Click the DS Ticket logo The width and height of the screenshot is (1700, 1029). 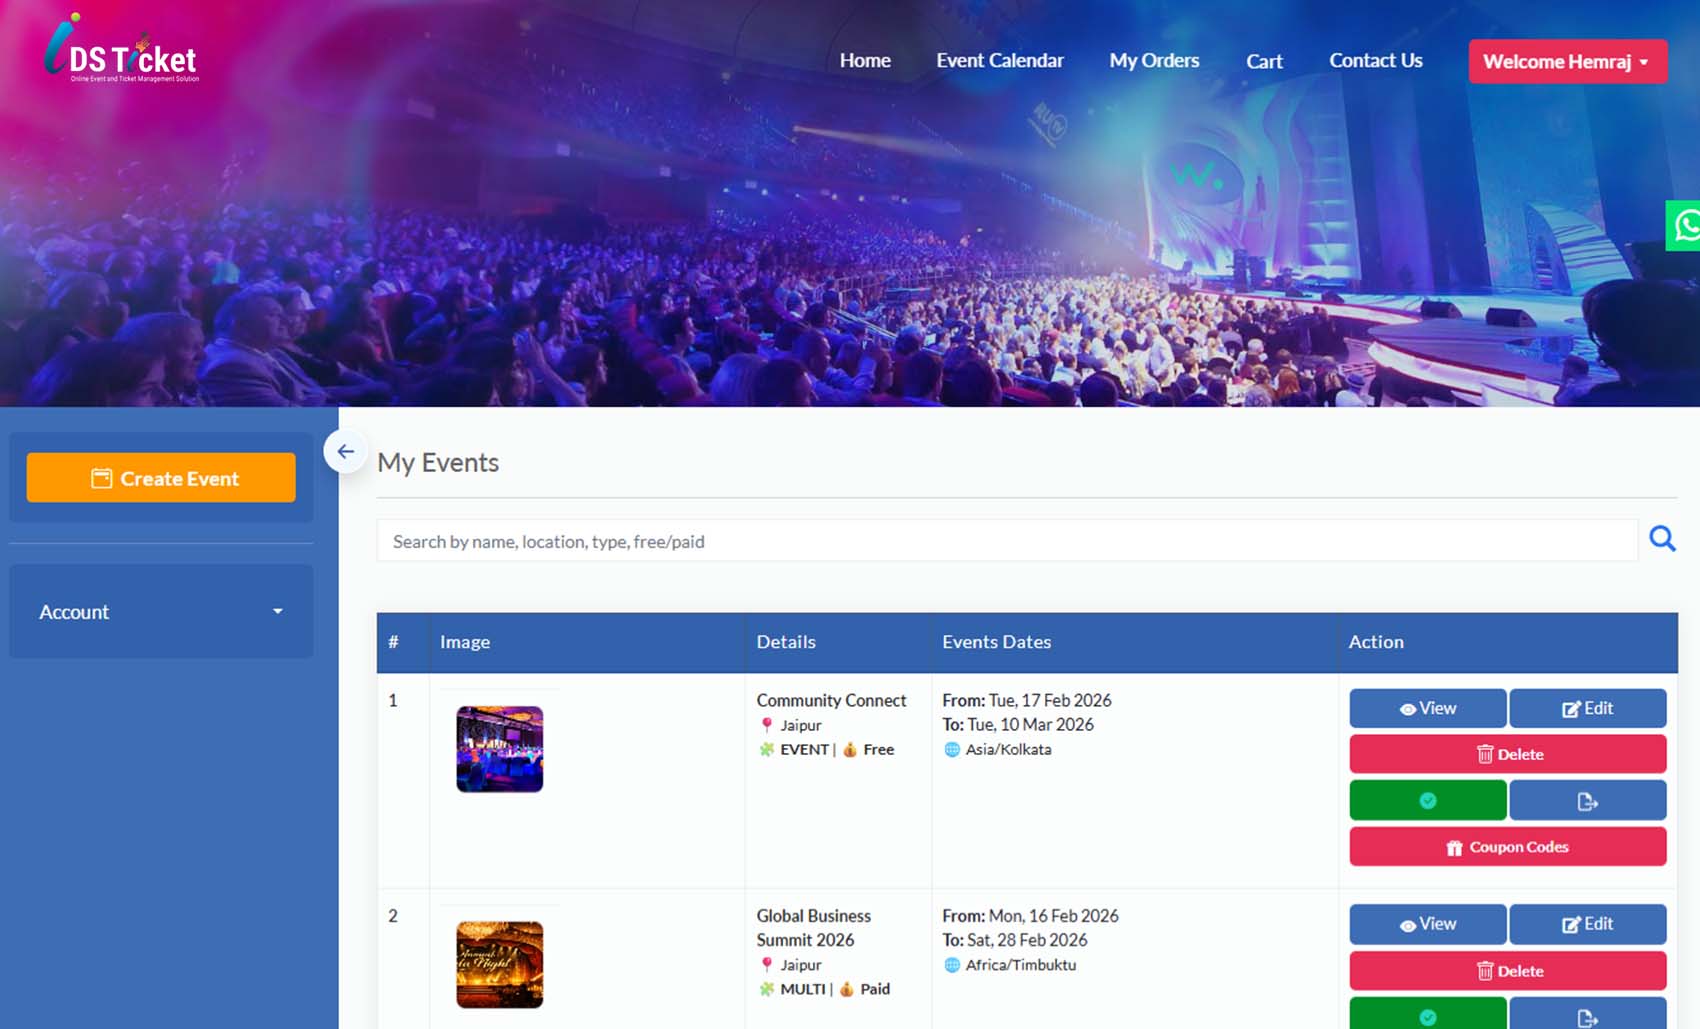point(122,52)
